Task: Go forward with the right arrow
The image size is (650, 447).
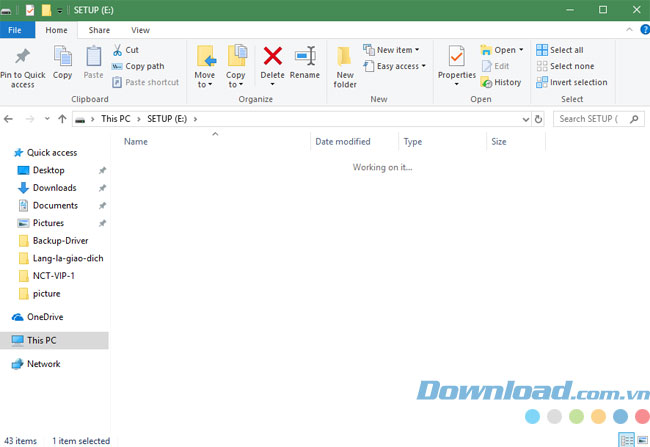Action: [30, 119]
